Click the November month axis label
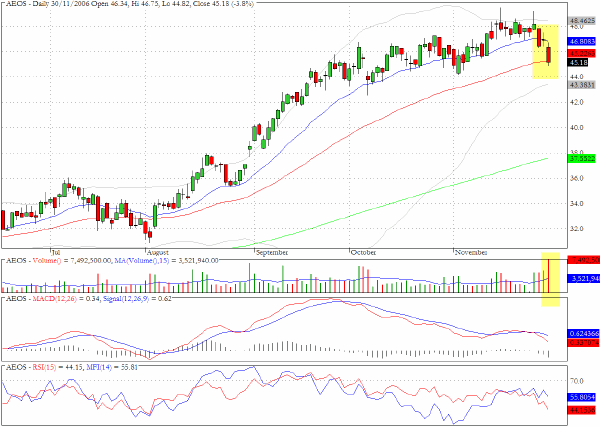This screenshot has width=600, height=427. 471,253
